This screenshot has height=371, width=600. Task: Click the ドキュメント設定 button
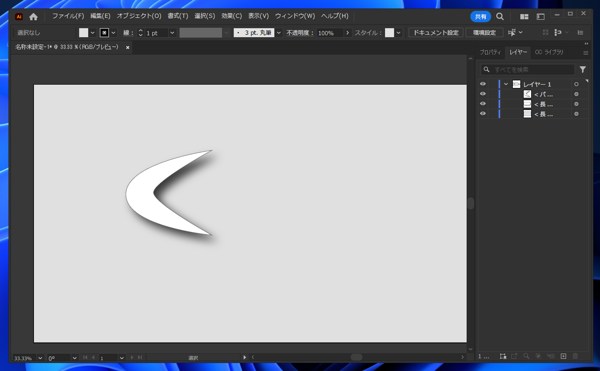436,33
